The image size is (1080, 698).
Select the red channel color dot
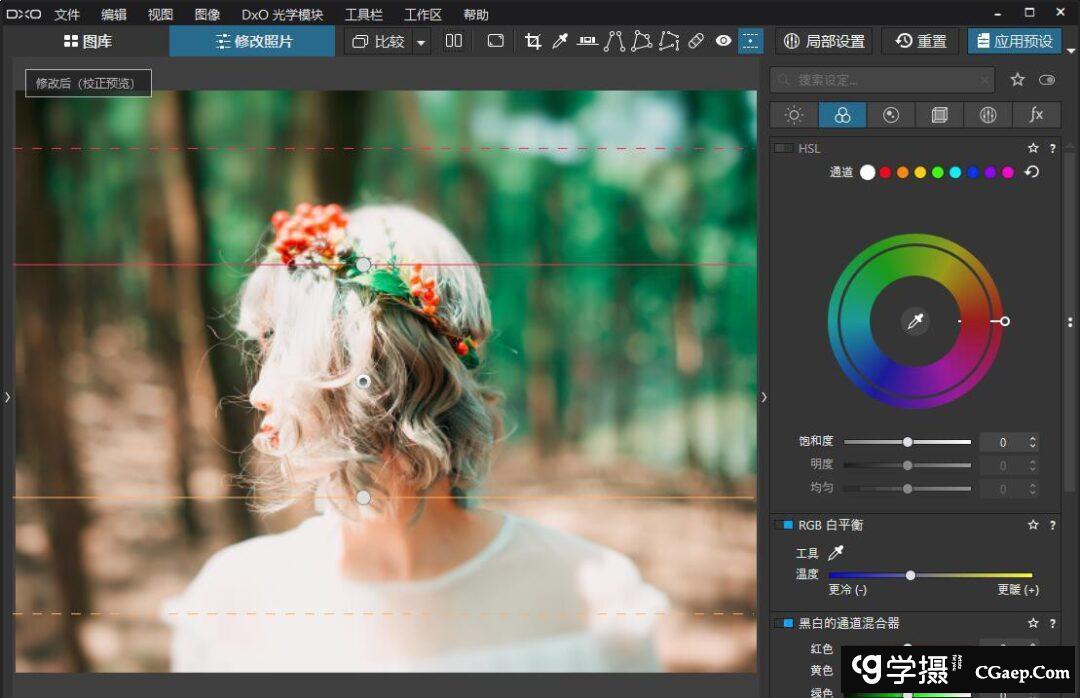[885, 172]
